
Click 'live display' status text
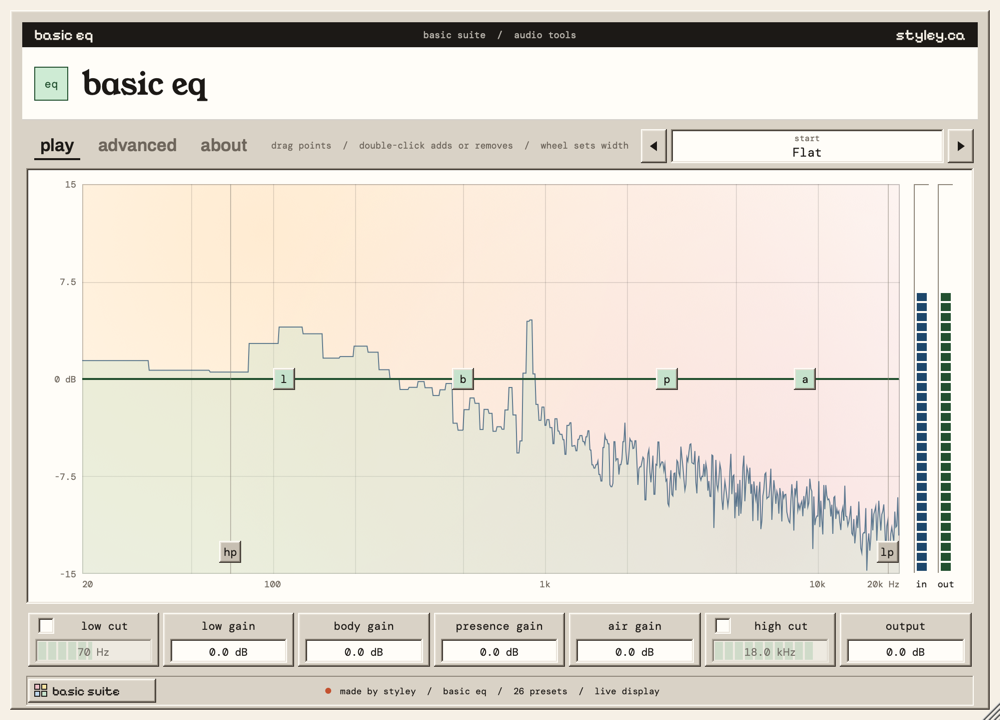tap(627, 691)
